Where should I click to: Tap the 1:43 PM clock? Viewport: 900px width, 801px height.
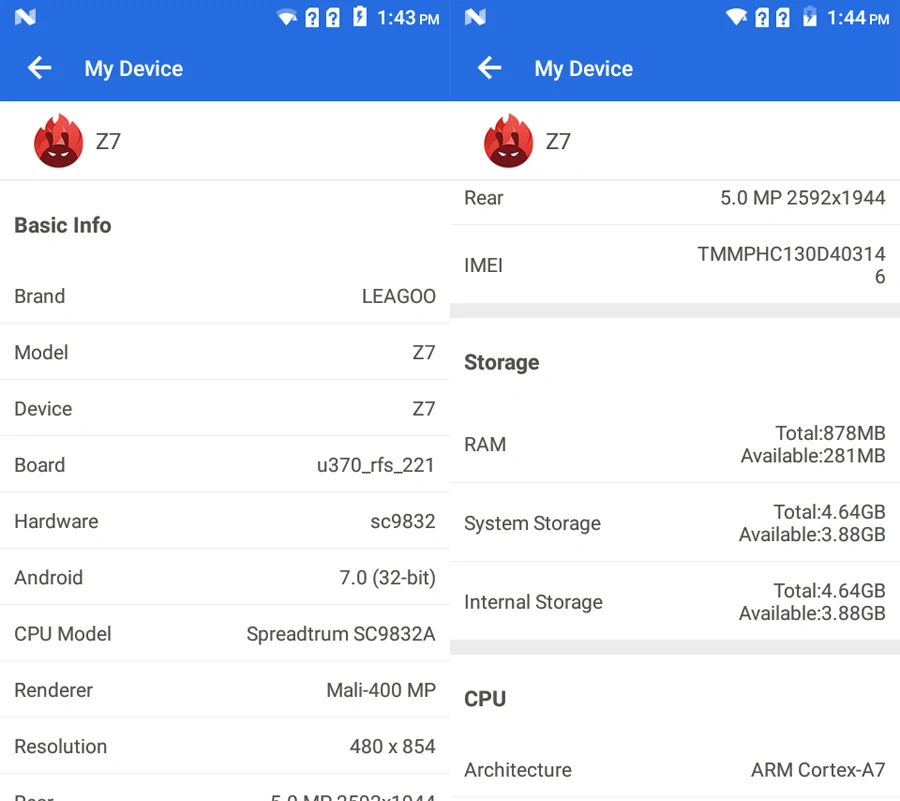408,18
